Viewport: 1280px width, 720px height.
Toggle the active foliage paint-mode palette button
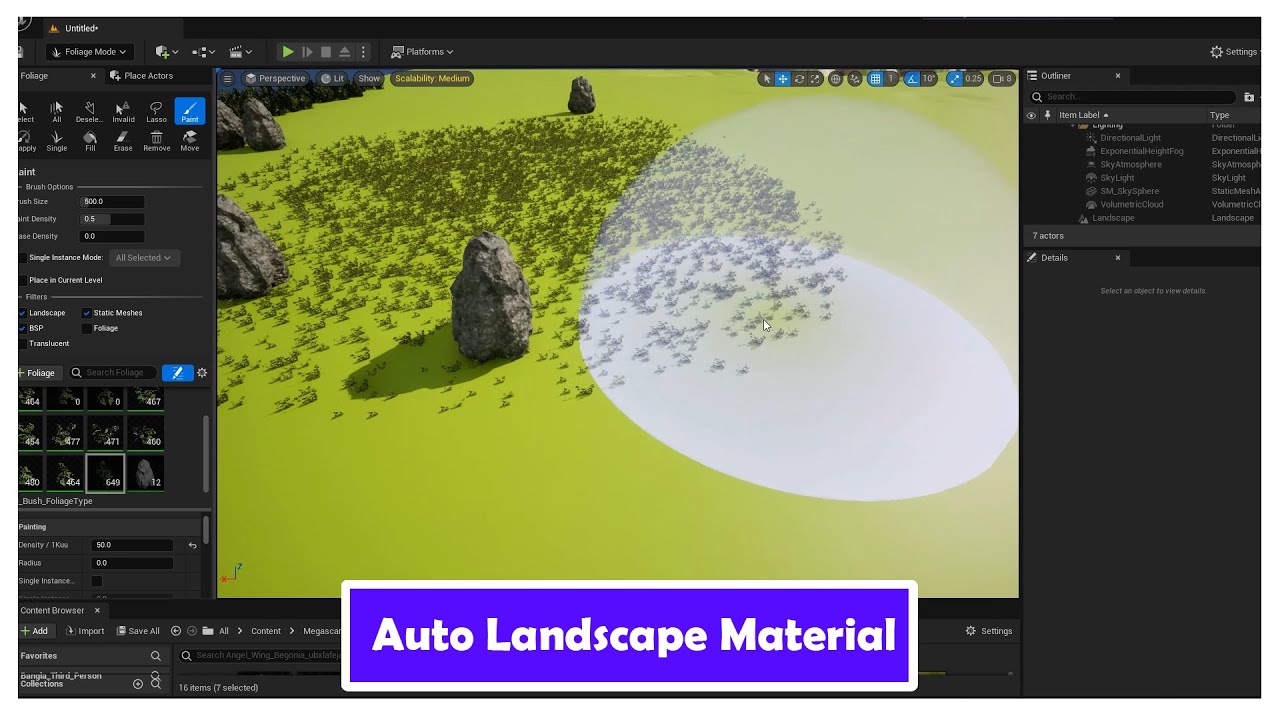click(x=177, y=373)
